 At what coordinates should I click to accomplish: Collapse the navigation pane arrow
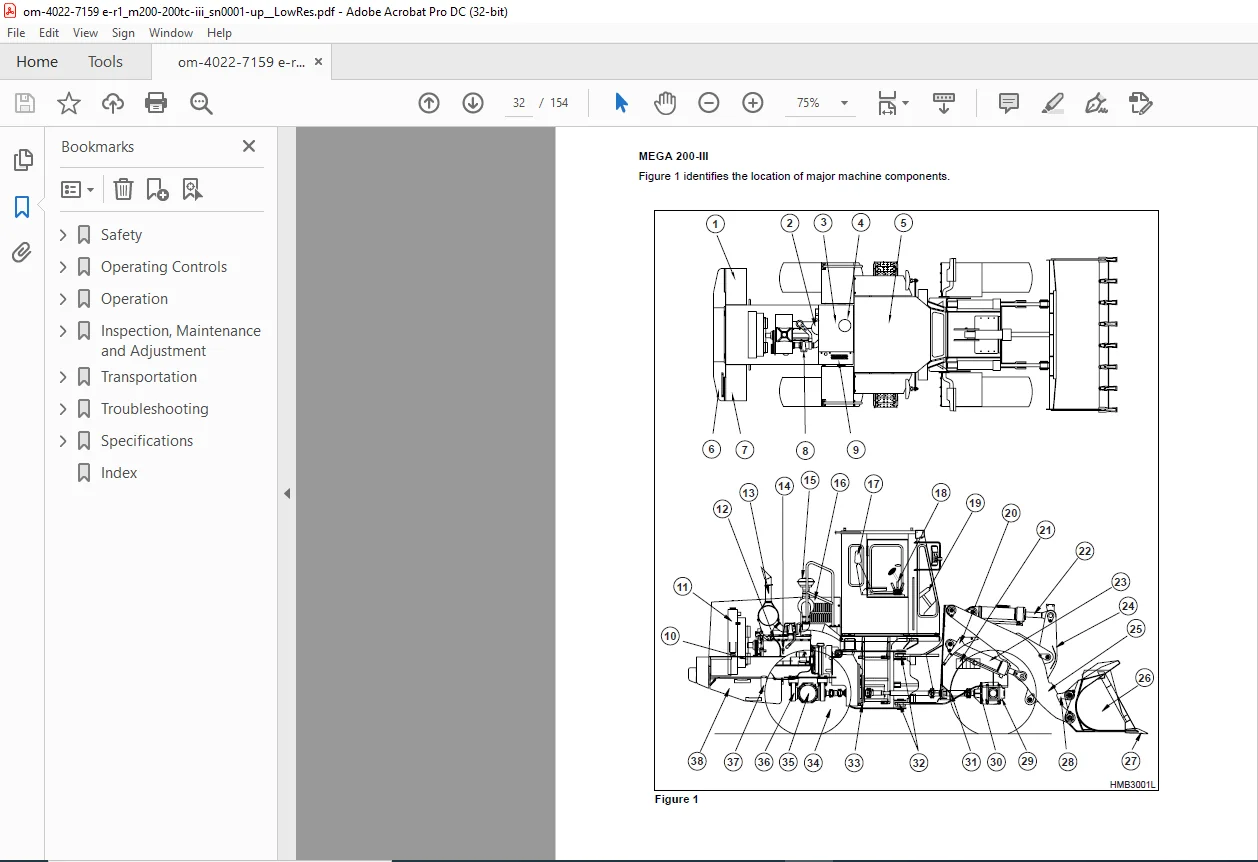(287, 493)
